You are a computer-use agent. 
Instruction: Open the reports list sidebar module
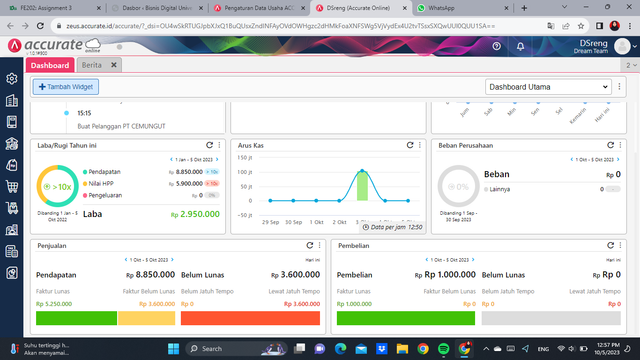[x=12, y=251]
